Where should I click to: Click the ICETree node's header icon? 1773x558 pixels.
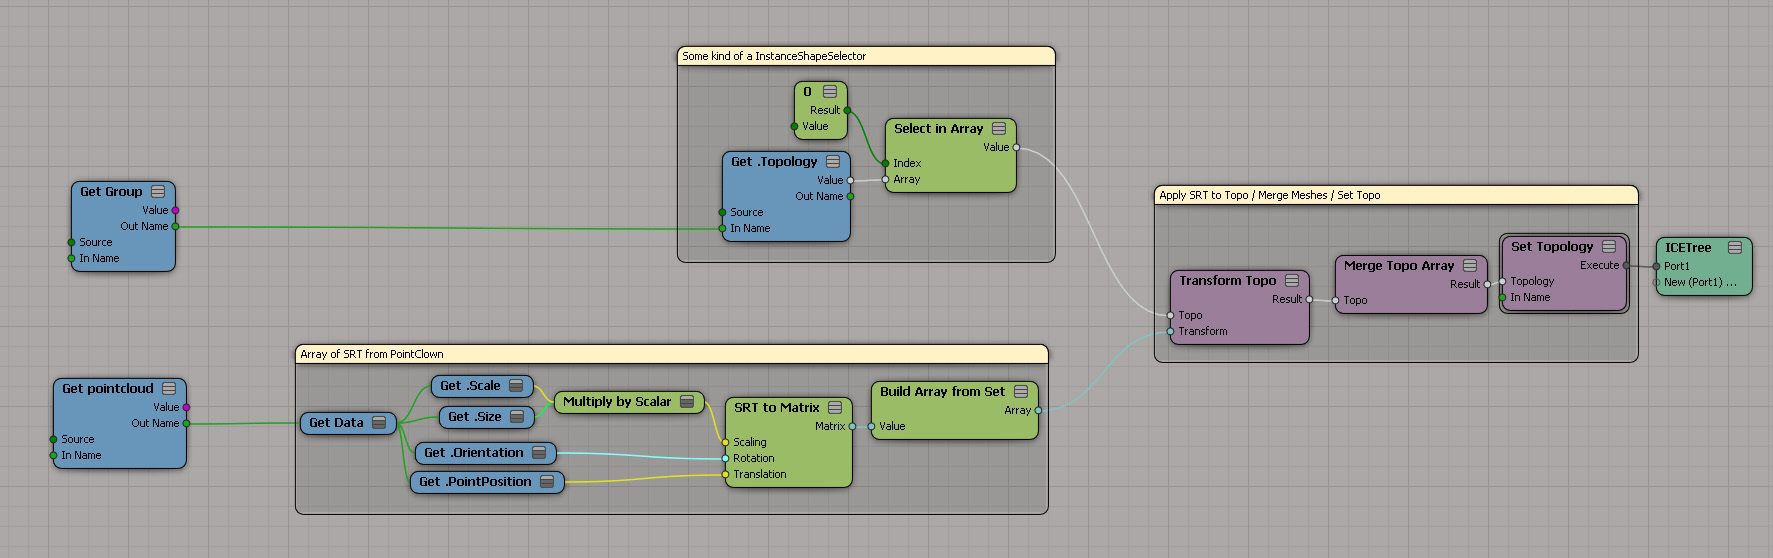click(1735, 247)
